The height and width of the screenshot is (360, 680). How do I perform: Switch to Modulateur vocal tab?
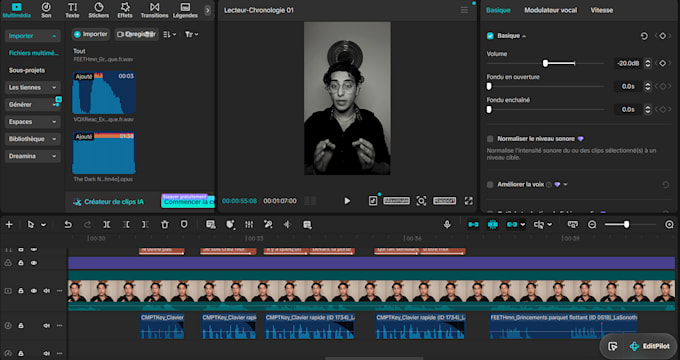pyautogui.click(x=550, y=10)
